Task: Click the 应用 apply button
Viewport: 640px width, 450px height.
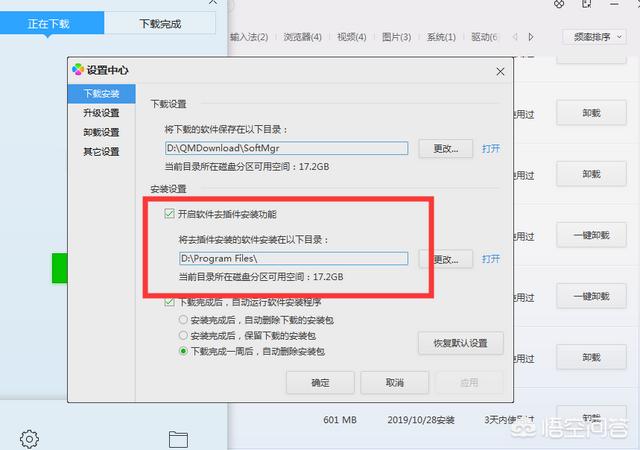Action: (x=469, y=383)
